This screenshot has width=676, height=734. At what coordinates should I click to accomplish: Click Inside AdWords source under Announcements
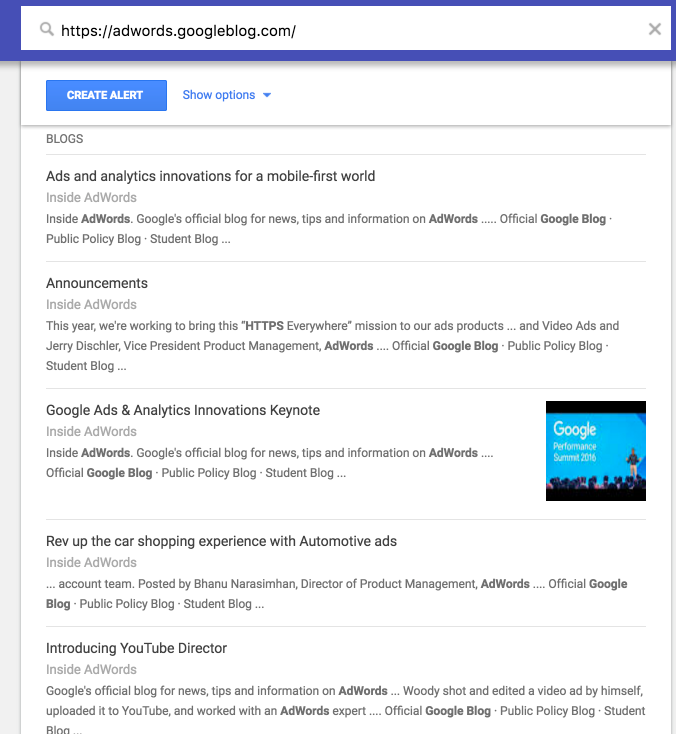(91, 305)
